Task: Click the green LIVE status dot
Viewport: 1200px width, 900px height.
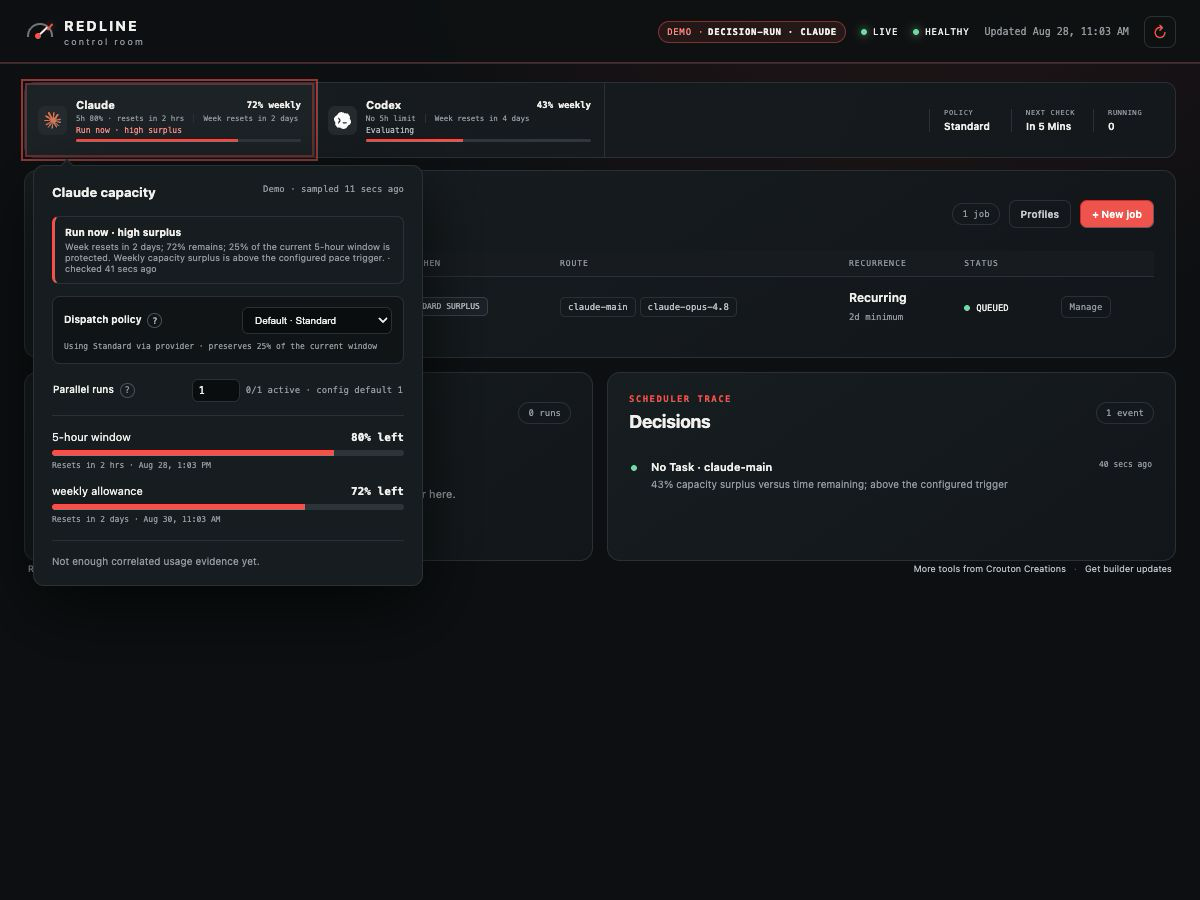Action: click(x=864, y=32)
